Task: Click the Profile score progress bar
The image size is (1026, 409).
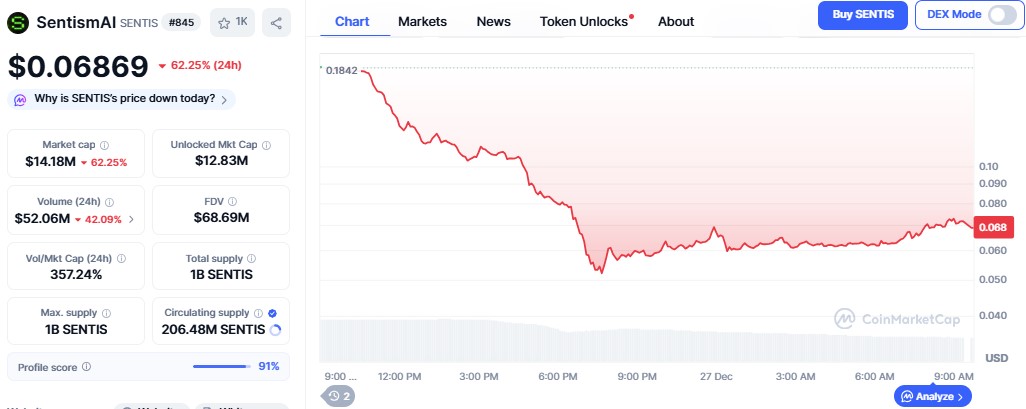Action: tap(220, 367)
